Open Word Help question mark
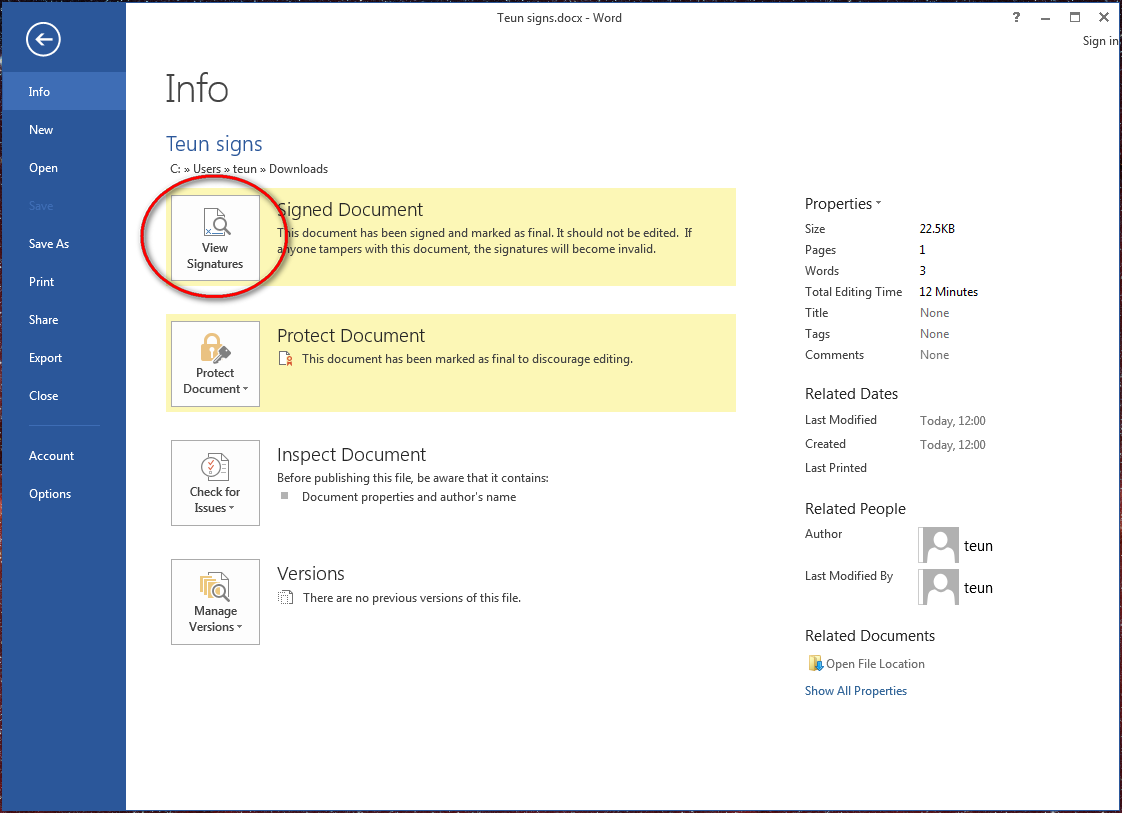This screenshot has width=1122, height=813. (1016, 18)
